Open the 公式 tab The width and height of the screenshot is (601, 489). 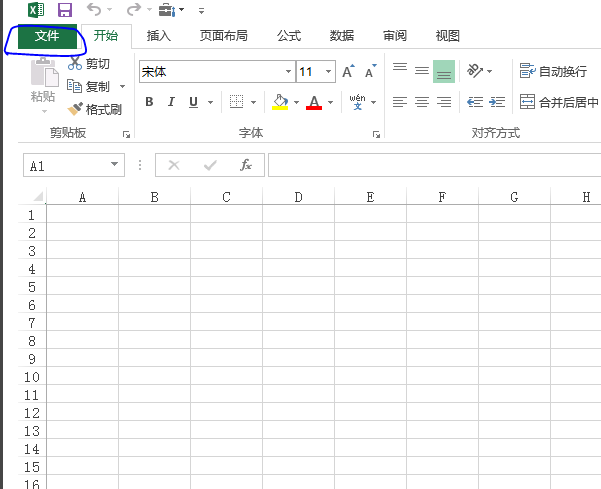pyautogui.click(x=289, y=36)
